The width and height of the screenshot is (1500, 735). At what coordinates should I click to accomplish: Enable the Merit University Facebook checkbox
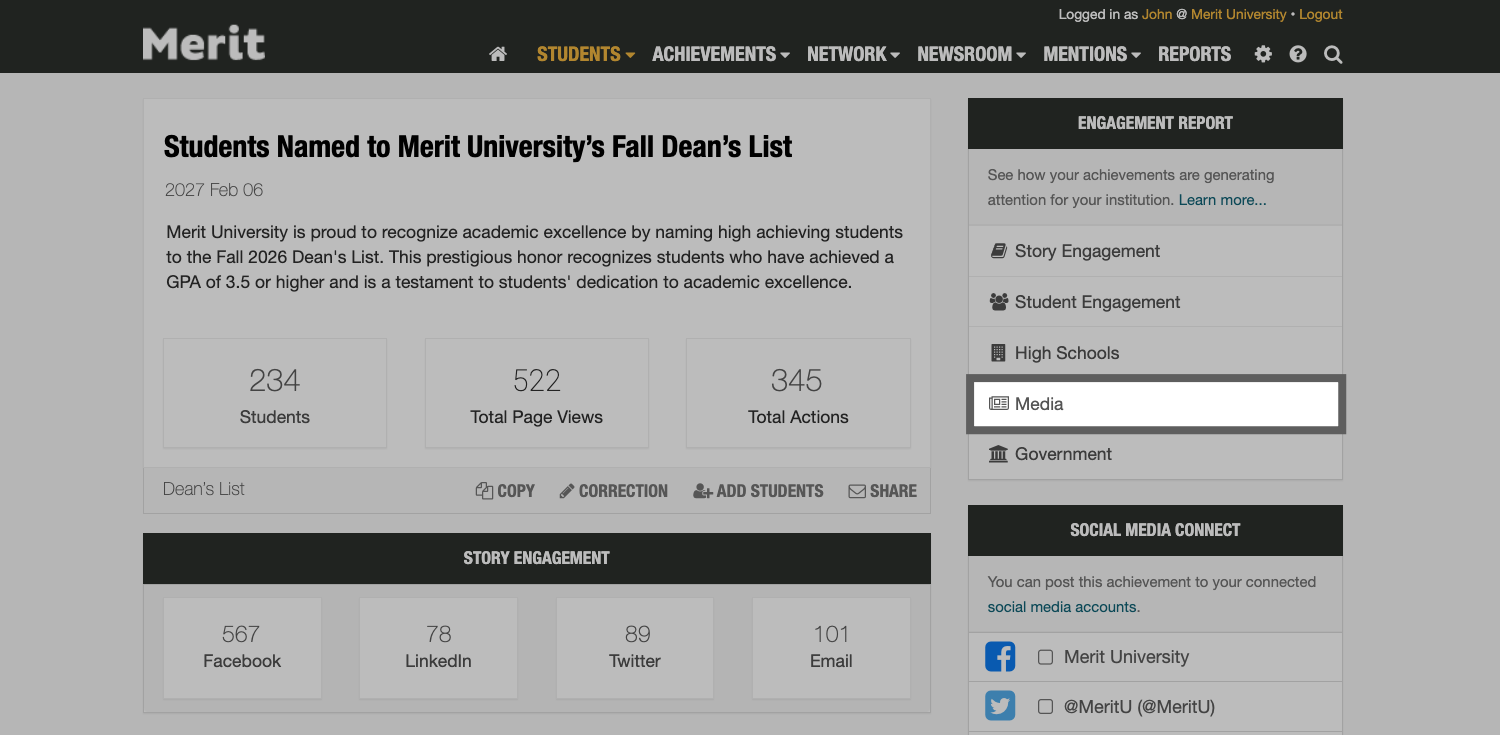(1045, 656)
